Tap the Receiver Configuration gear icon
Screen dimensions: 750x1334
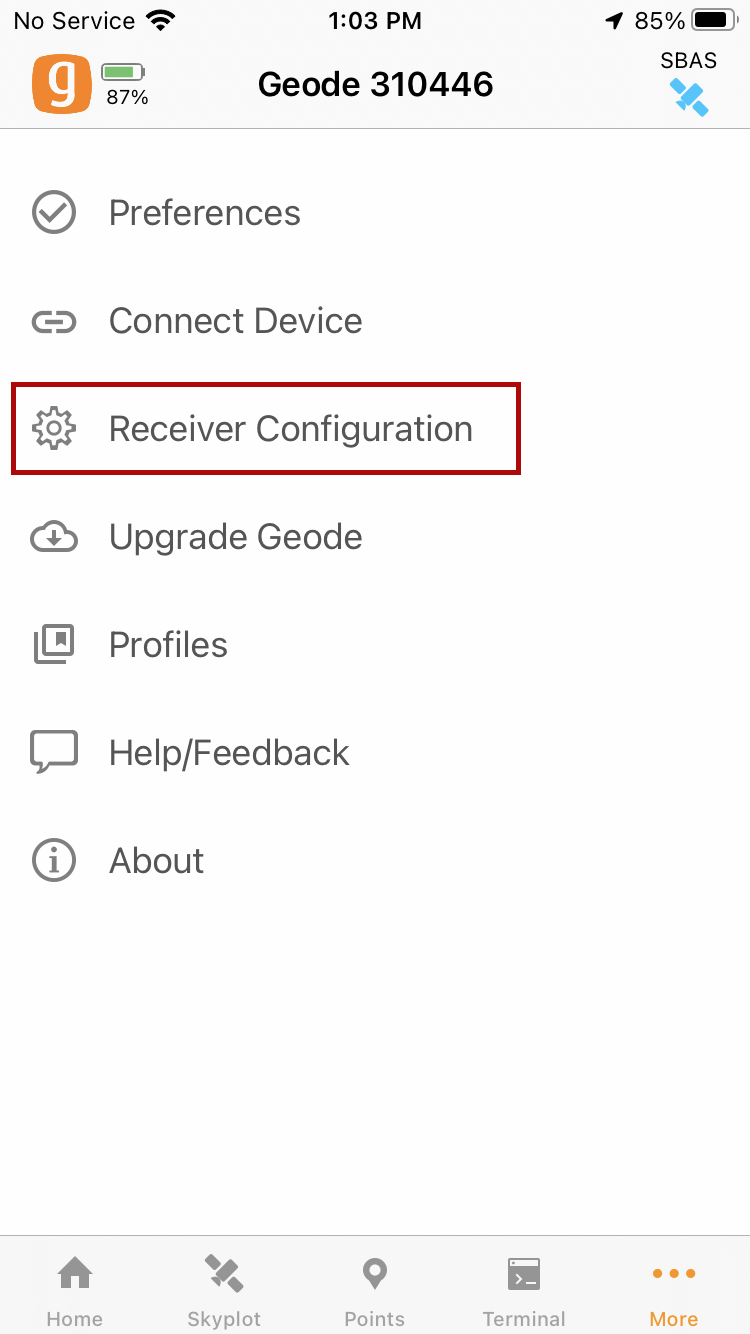54,429
